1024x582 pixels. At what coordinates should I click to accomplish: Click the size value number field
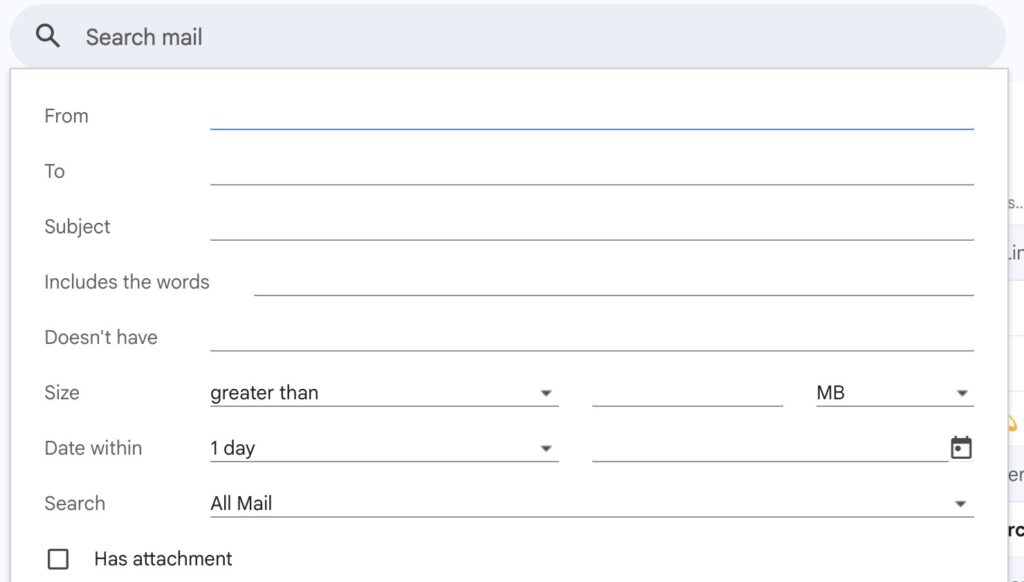(687, 393)
